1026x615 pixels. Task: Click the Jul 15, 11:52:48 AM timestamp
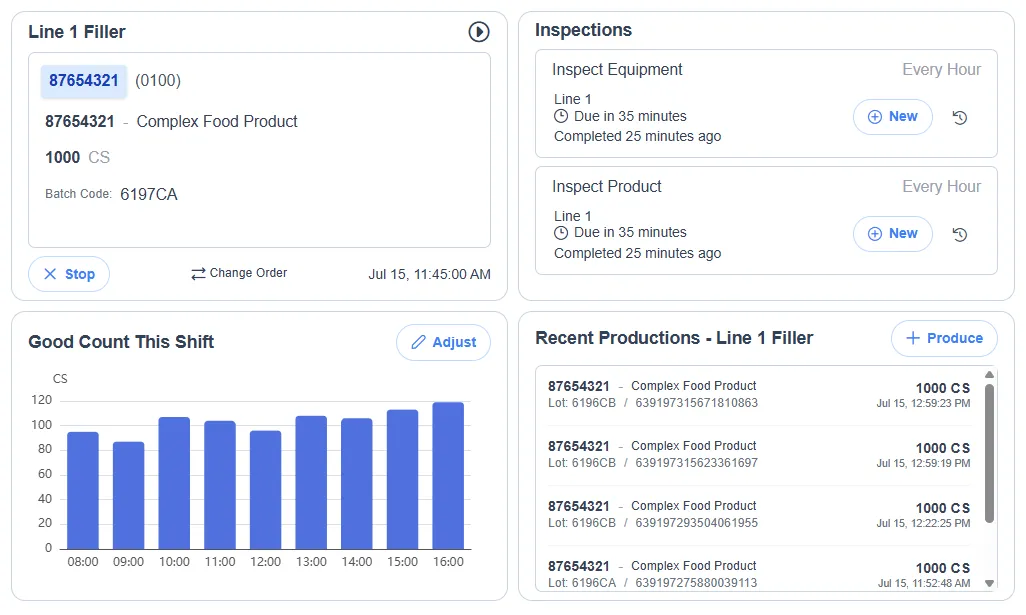pos(924,583)
